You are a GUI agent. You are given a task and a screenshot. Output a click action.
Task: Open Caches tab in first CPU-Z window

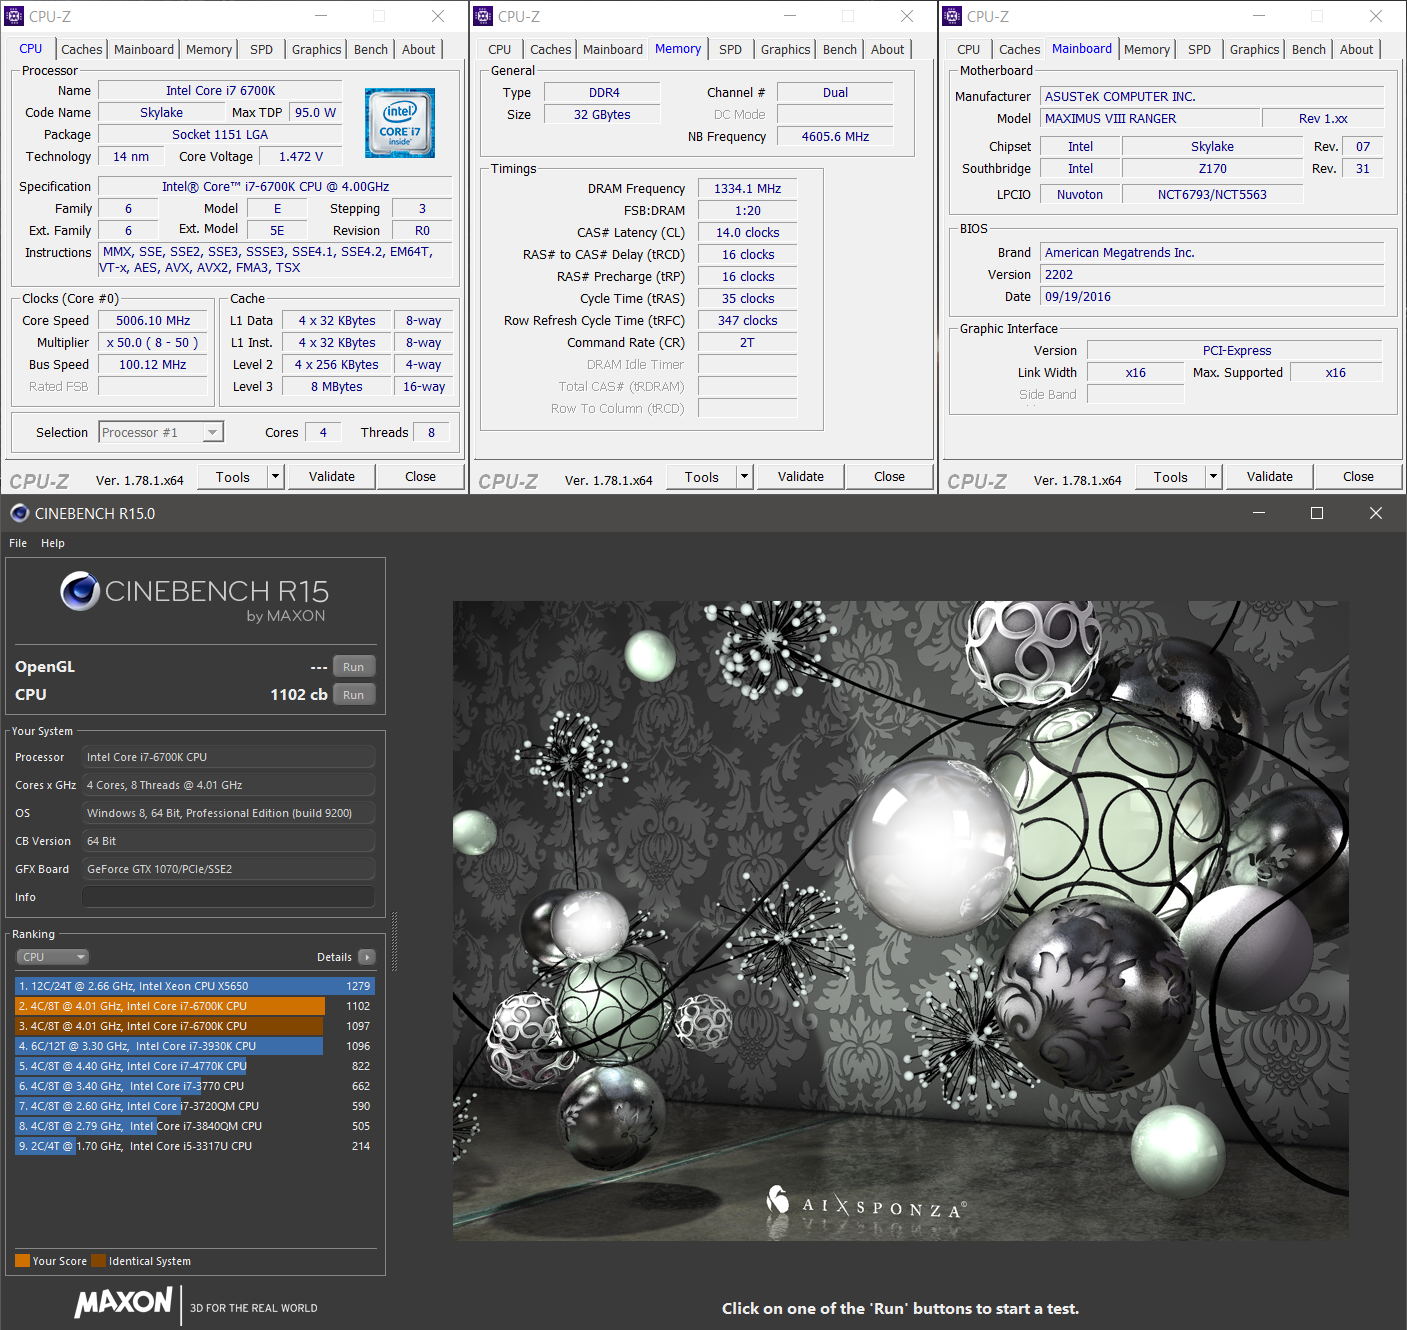pyautogui.click(x=82, y=49)
